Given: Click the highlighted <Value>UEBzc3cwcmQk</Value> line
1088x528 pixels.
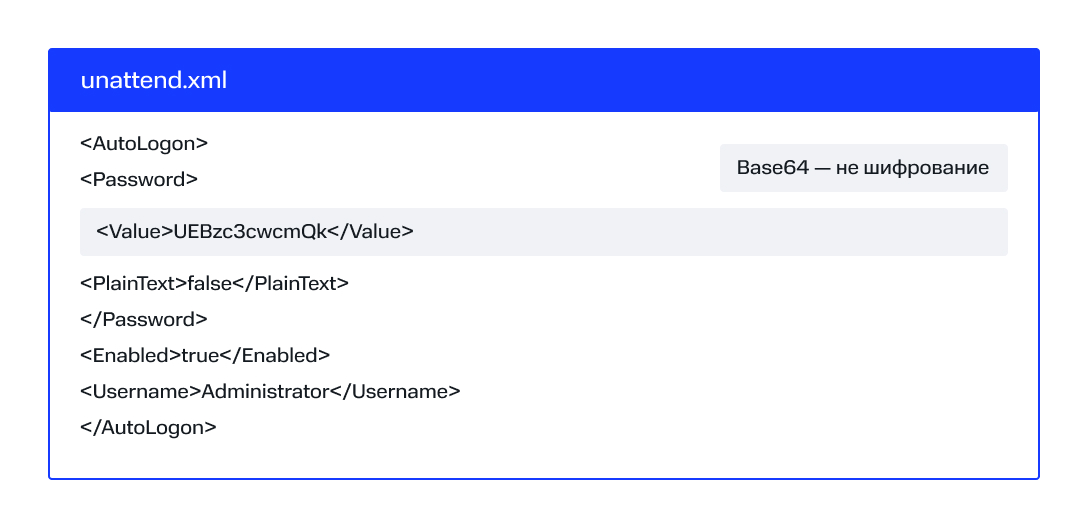Looking at the screenshot, I should [x=544, y=232].
